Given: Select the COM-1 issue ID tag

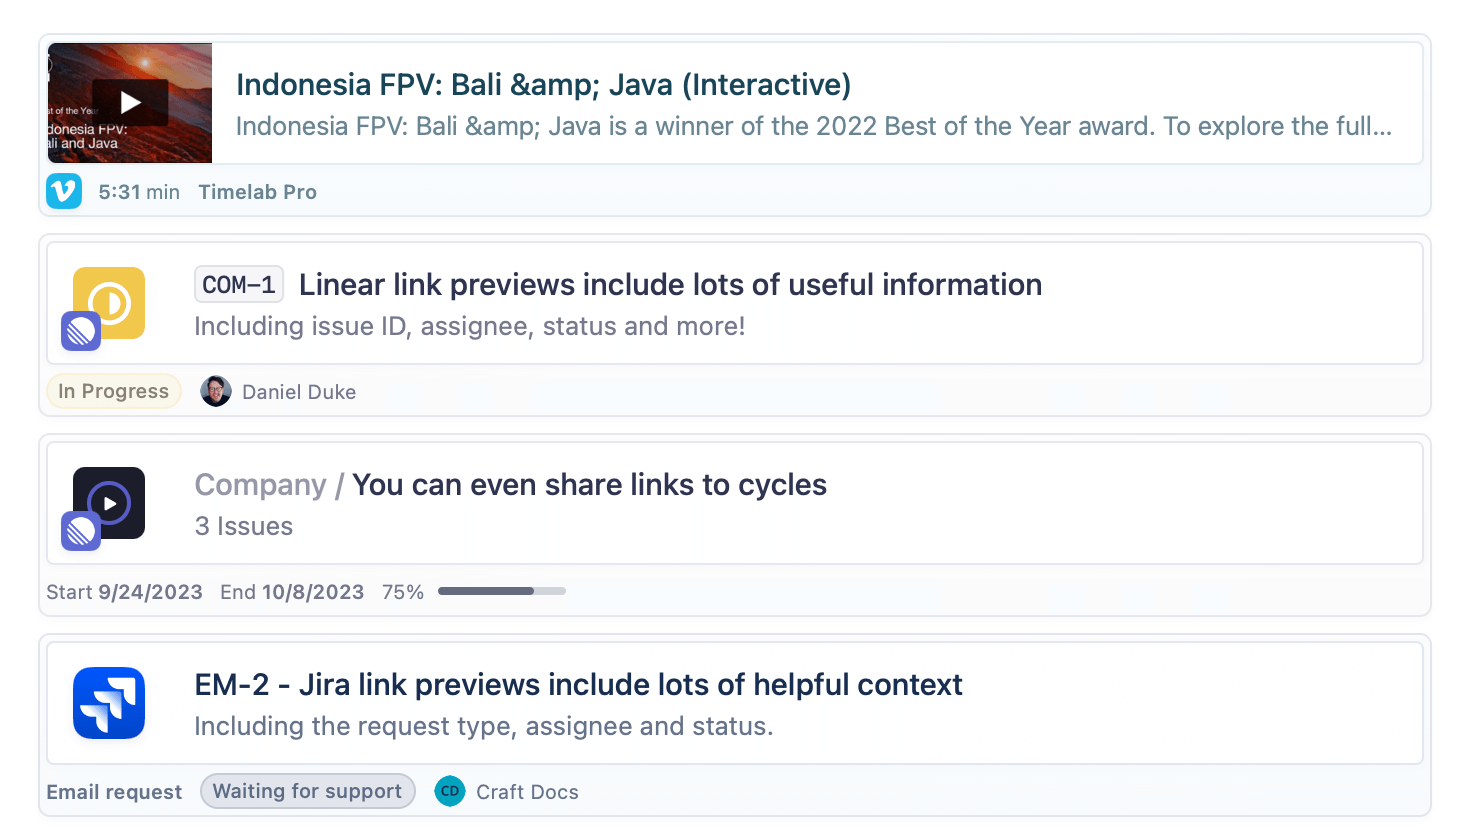Looking at the screenshot, I should click(x=239, y=285).
